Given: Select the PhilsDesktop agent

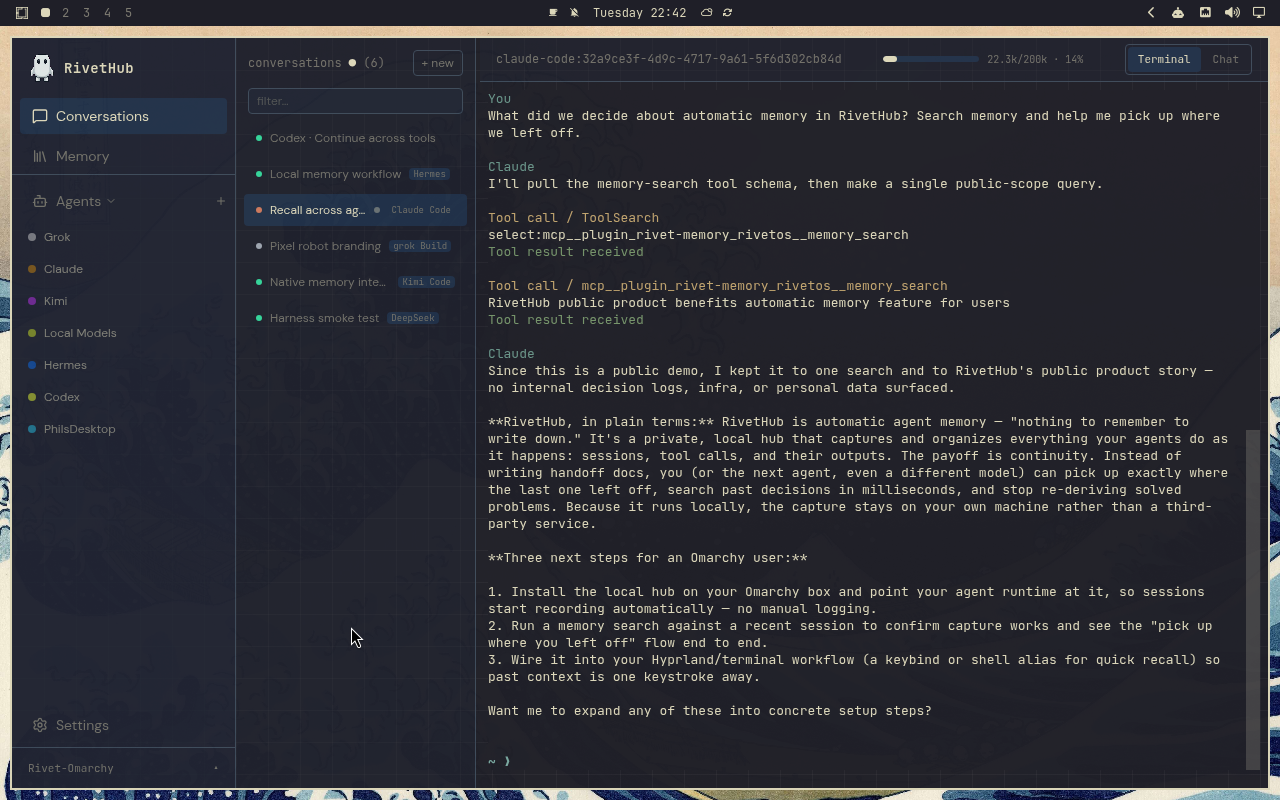Looking at the screenshot, I should [x=124, y=429].
